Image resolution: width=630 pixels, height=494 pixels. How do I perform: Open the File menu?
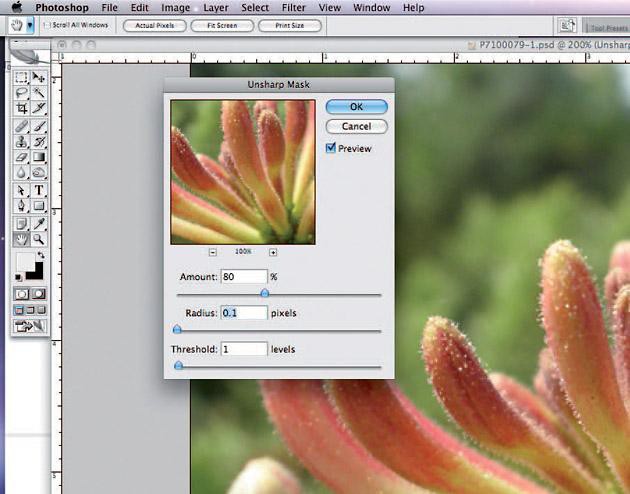pos(109,8)
